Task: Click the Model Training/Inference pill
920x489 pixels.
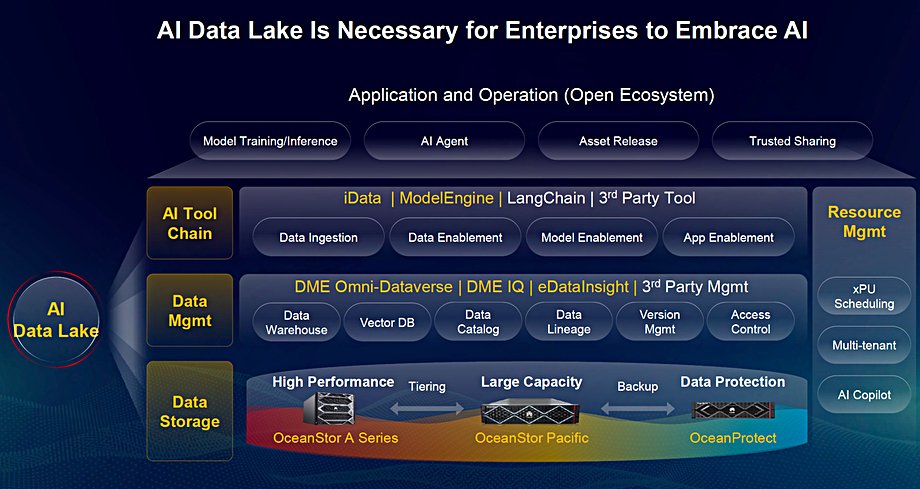Action: (270, 141)
